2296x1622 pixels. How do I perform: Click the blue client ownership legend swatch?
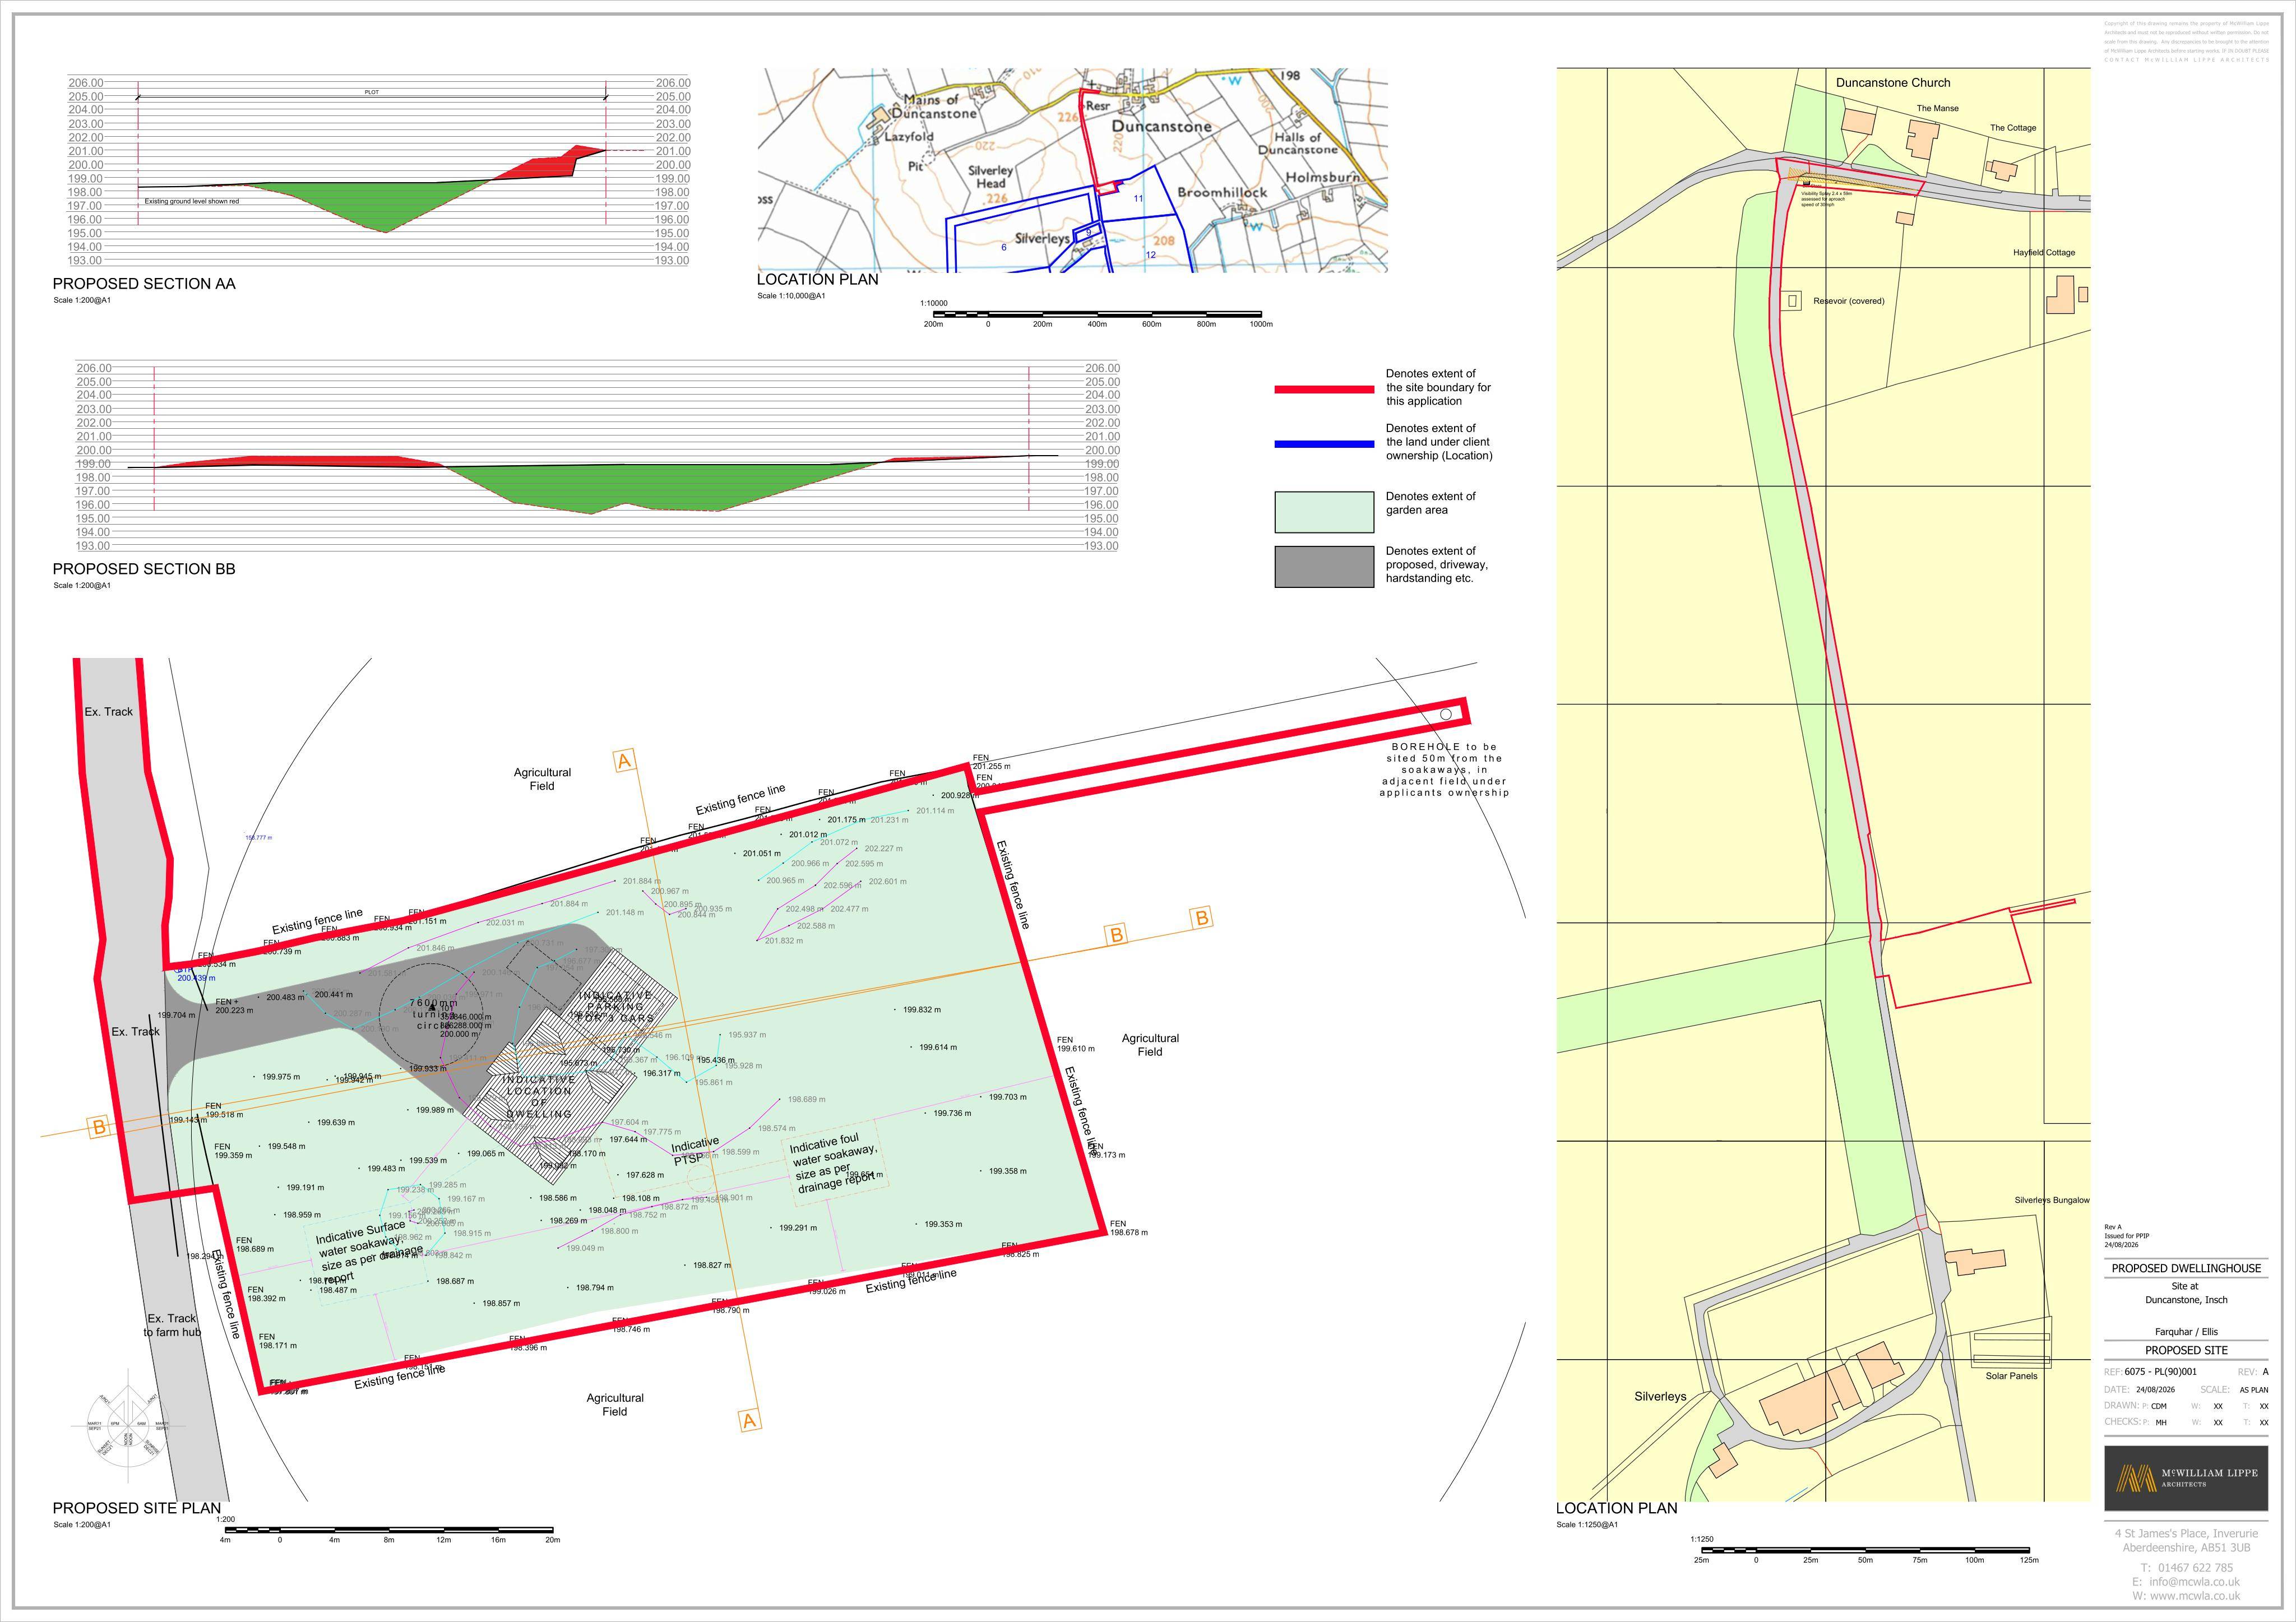click(x=1324, y=443)
